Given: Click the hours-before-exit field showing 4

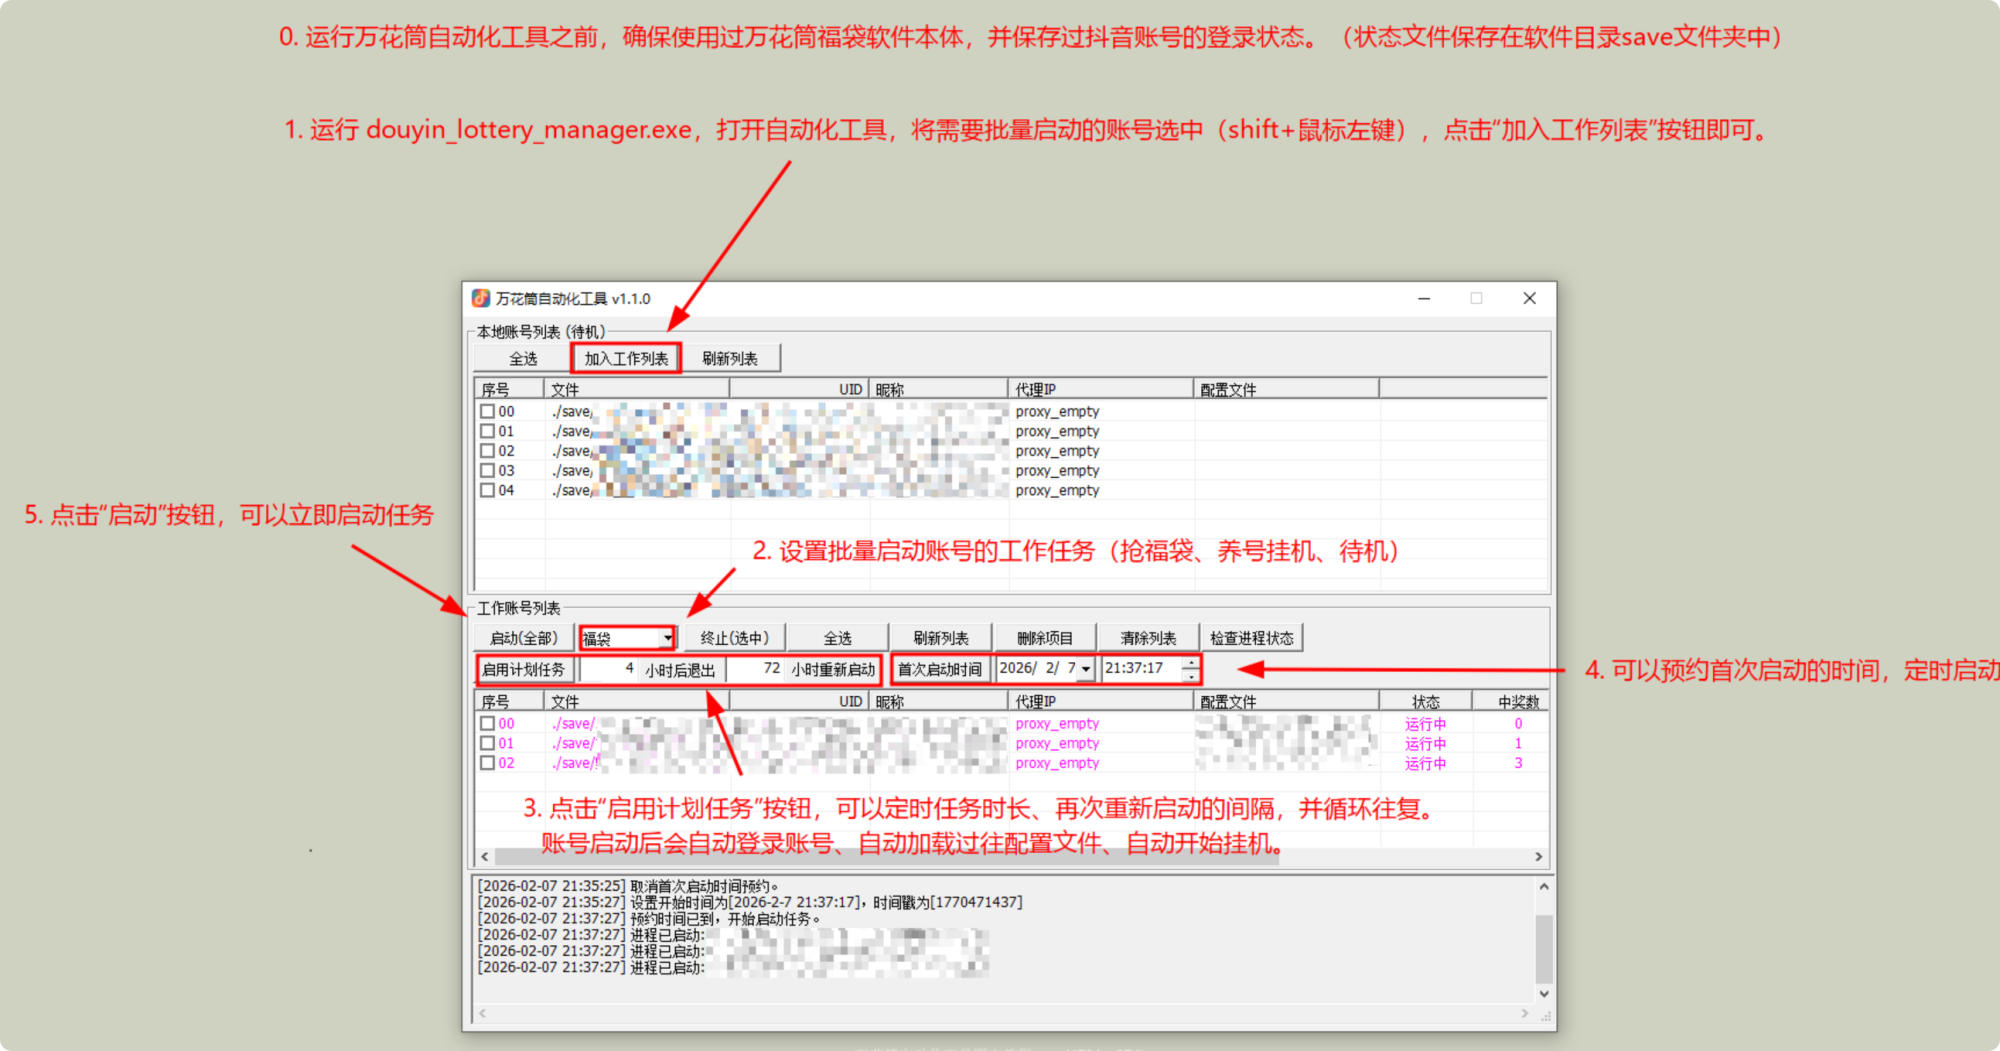Looking at the screenshot, I should pos(610,669).
